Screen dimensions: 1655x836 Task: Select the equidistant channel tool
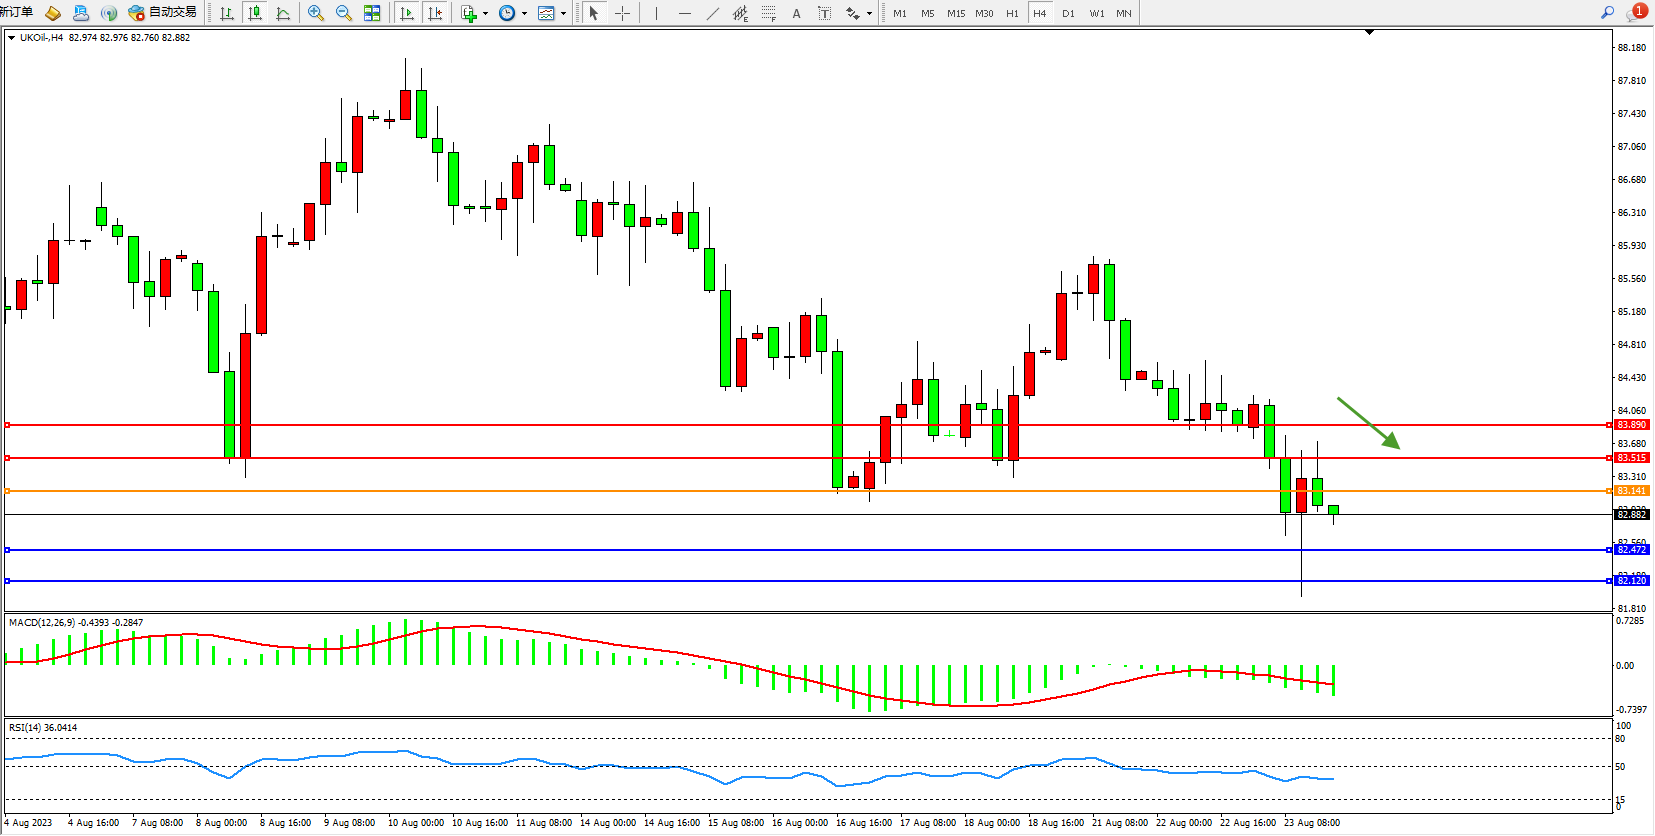740,13
